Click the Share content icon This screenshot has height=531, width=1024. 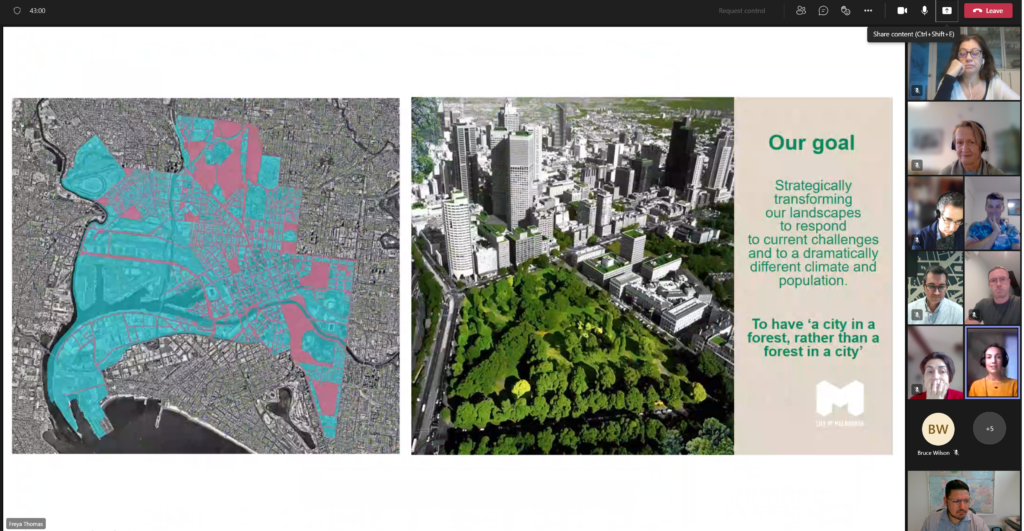(x=946, y=11)
